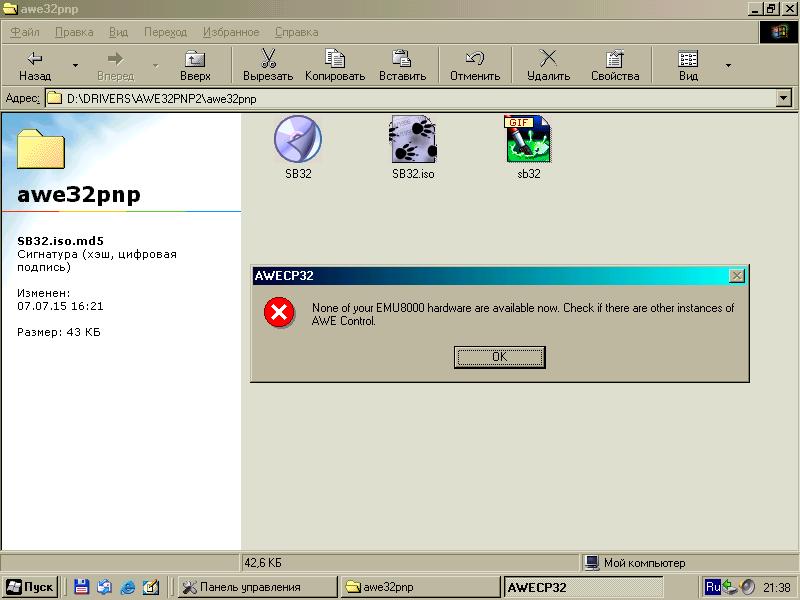Click the floppy disk quick launch icon
Viewport: 800px width, 600px height.
coord(81,587)
